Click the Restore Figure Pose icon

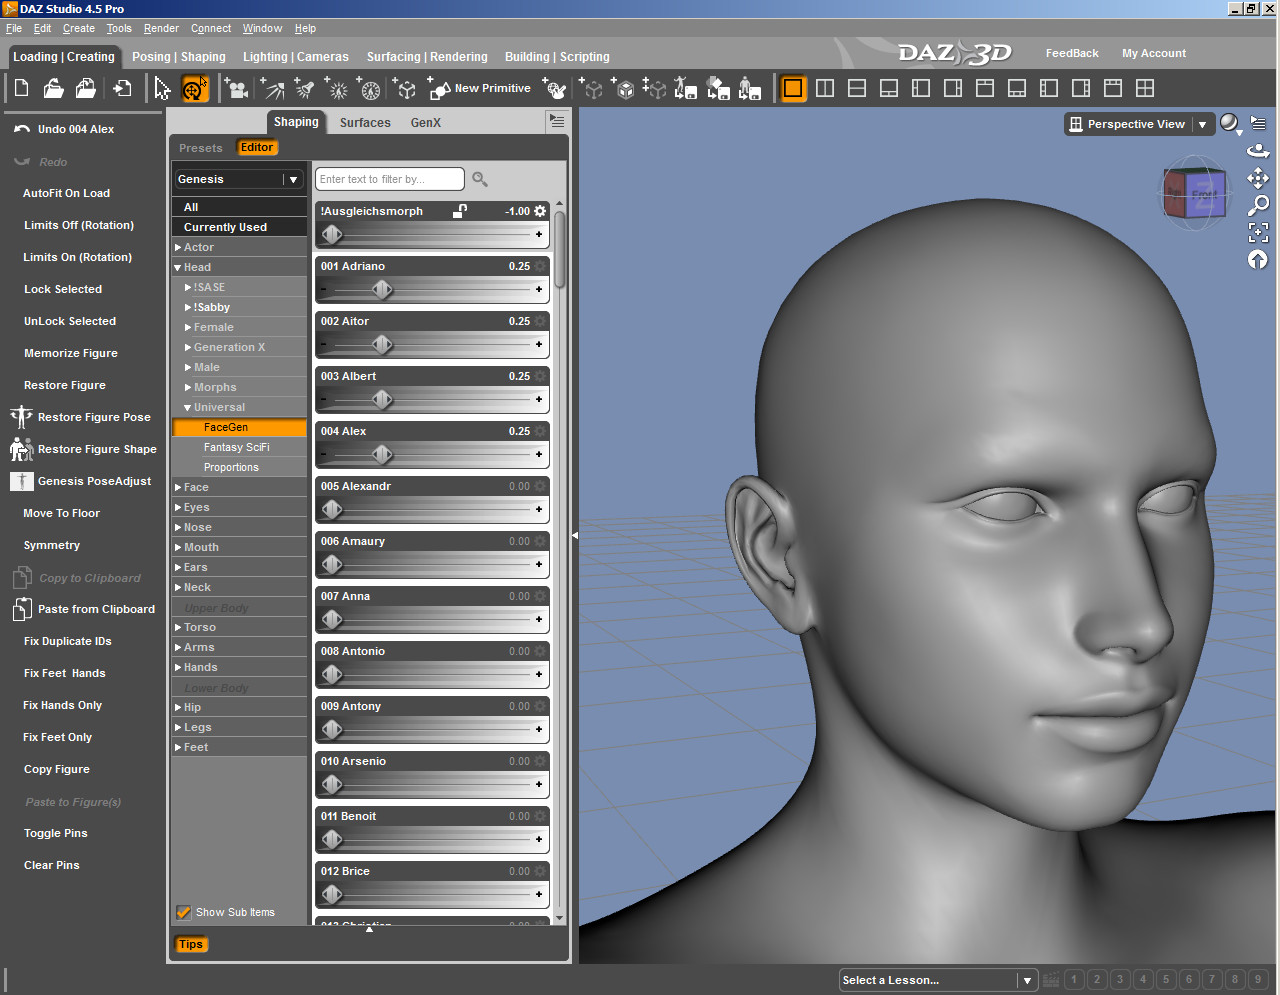[21, 417]
